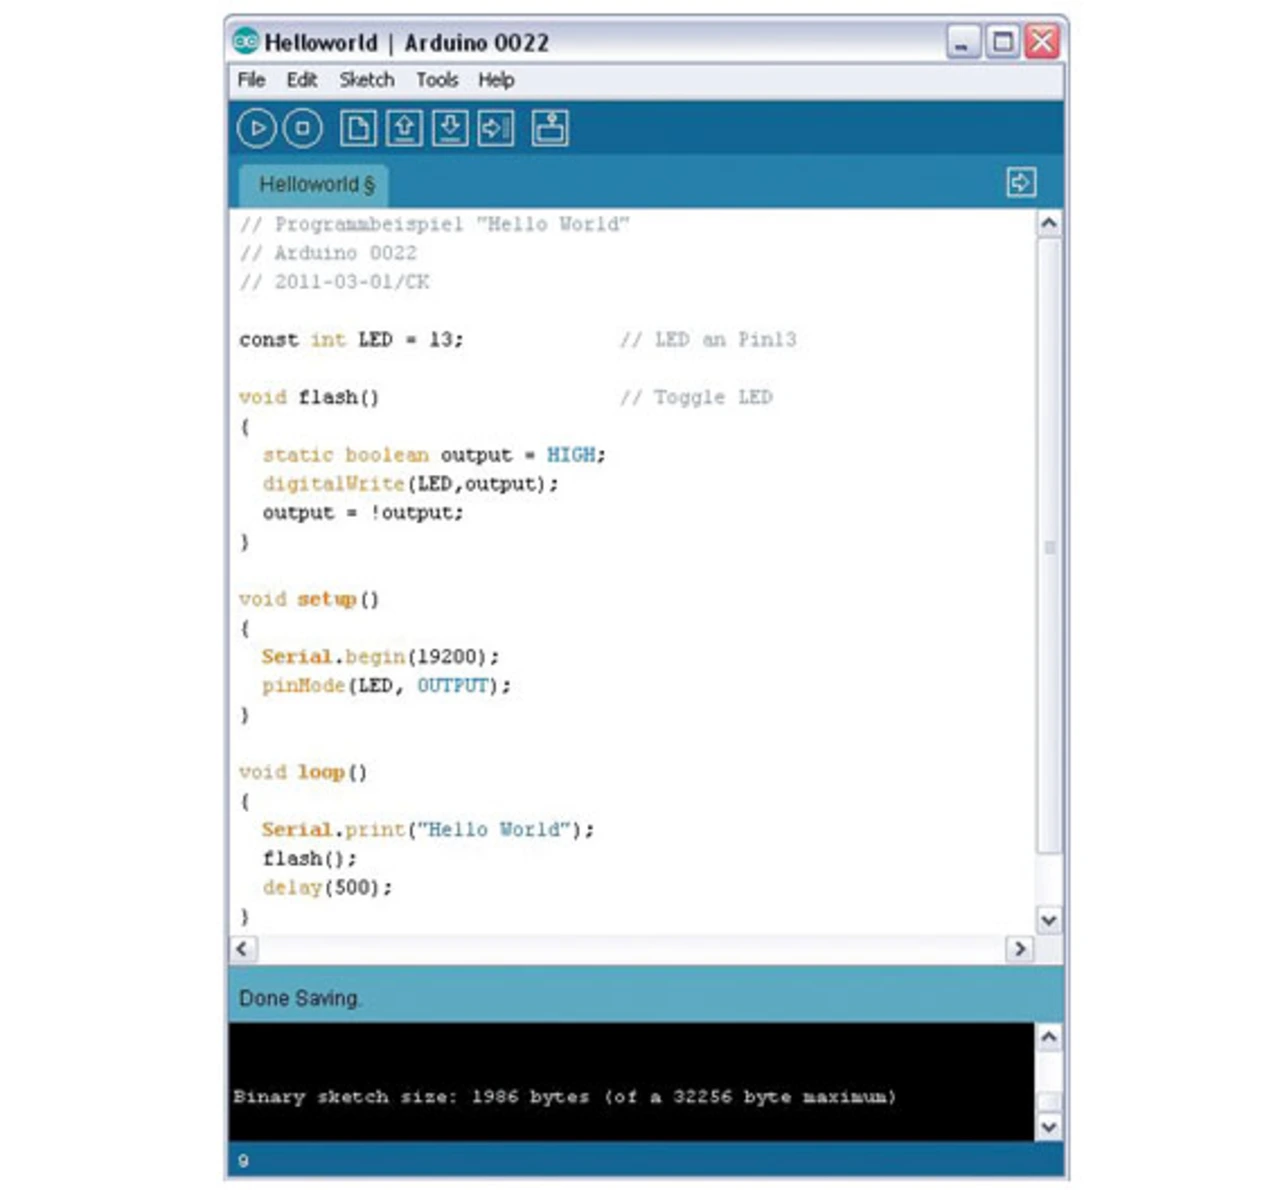Click horizontal scrollbar left arrow
The width and height of the screenshot is (1280, 1190).
coord(243,948)
